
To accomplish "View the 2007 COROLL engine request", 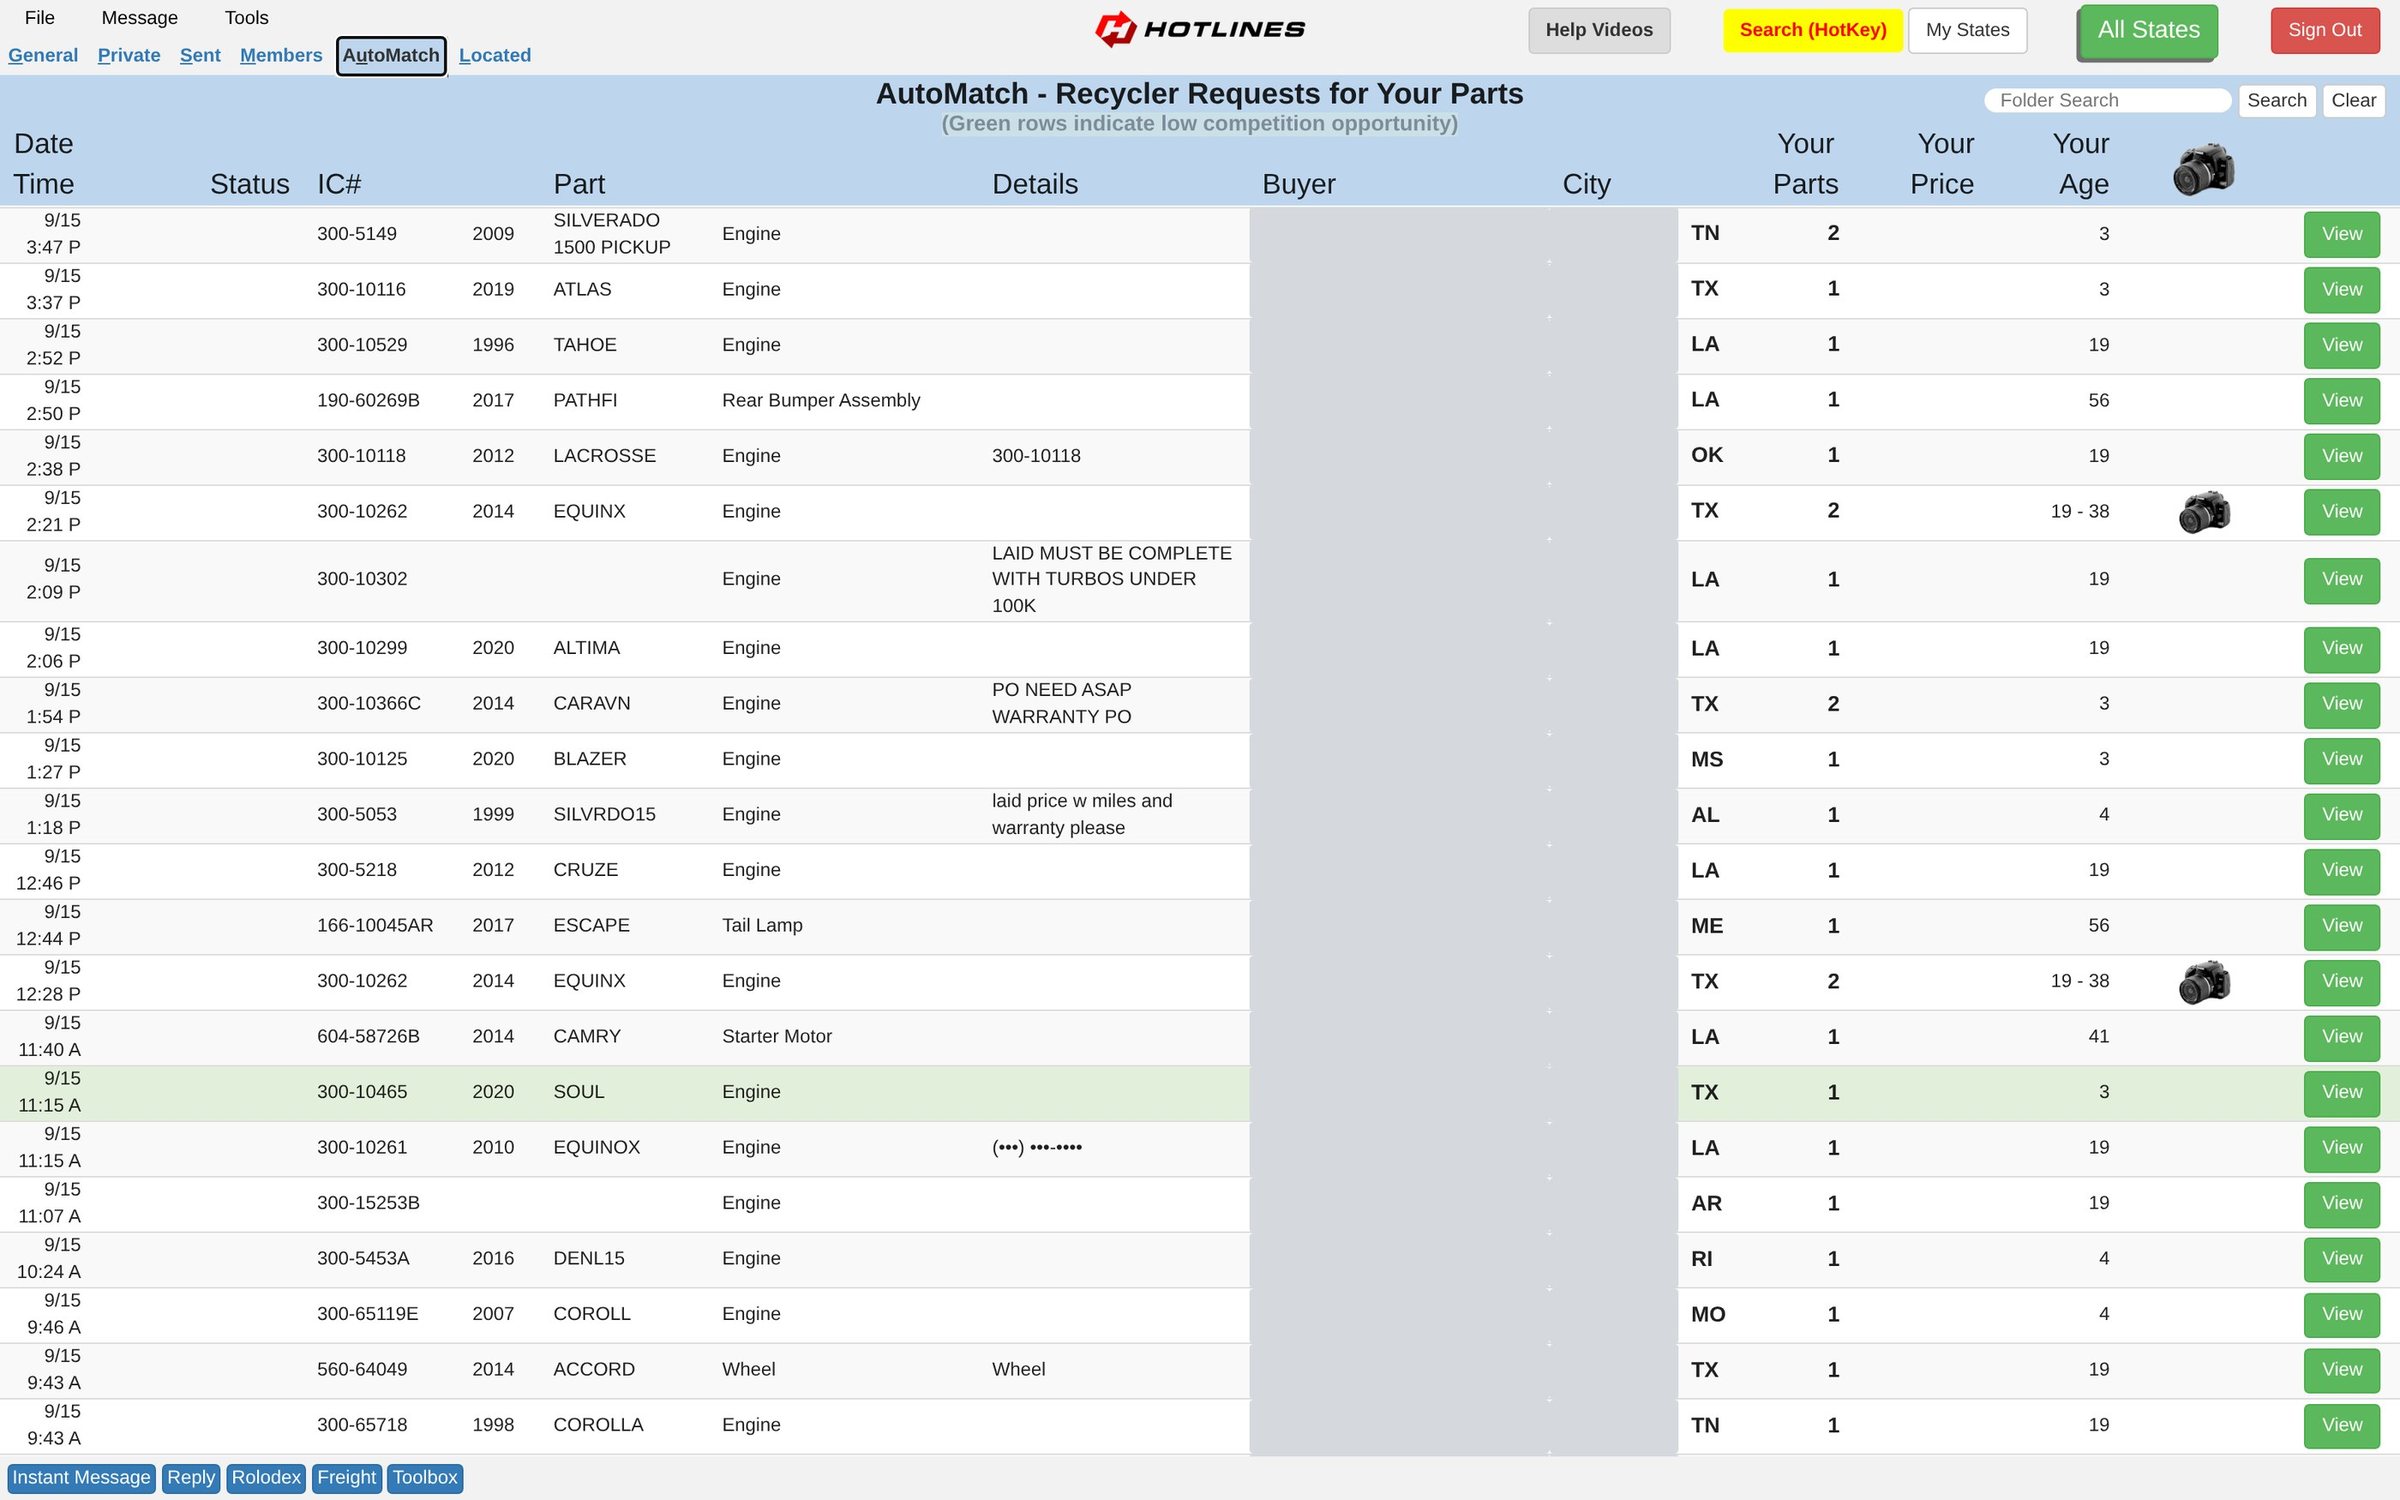I will (2342, 1315).
